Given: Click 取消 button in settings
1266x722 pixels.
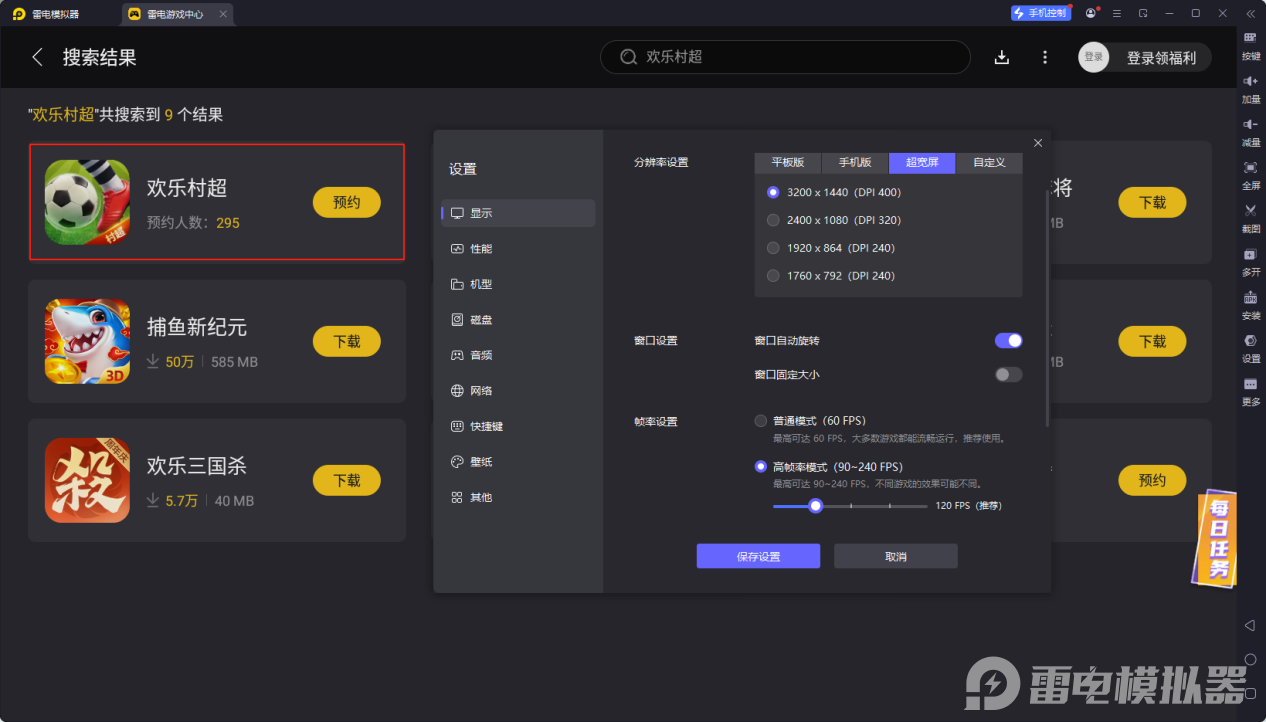Looking at the screenshot, I should [896, 557].
